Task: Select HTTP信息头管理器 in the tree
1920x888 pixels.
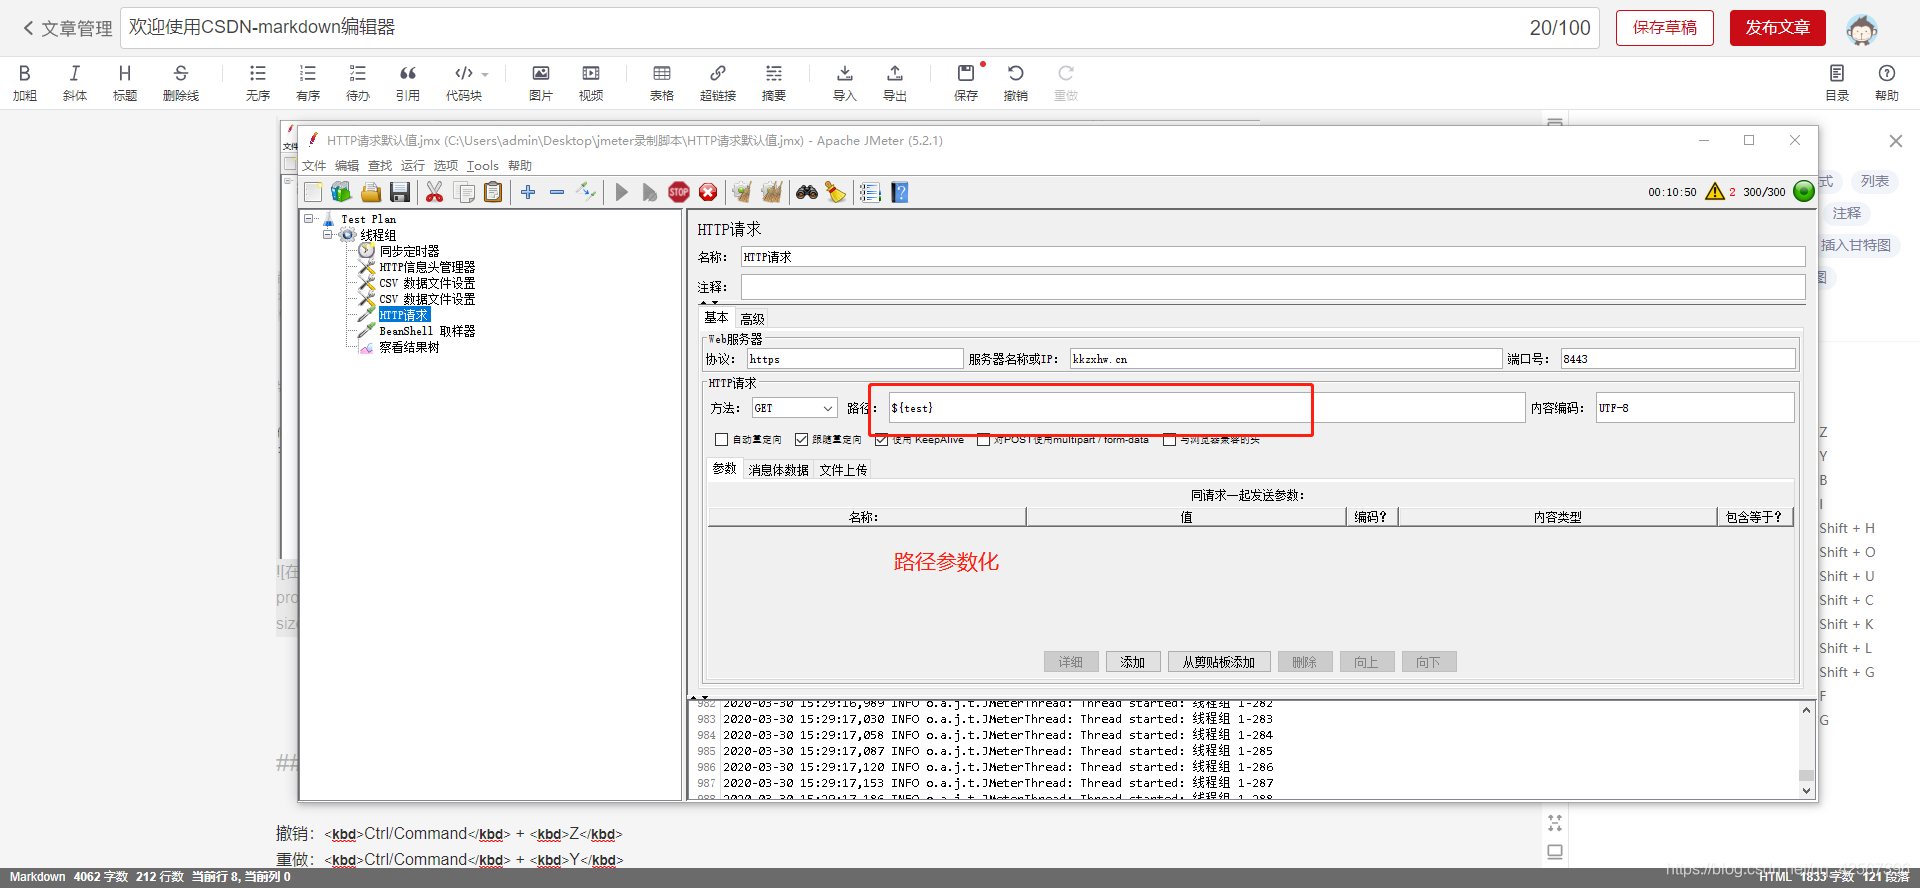Action: pos(427,267)
